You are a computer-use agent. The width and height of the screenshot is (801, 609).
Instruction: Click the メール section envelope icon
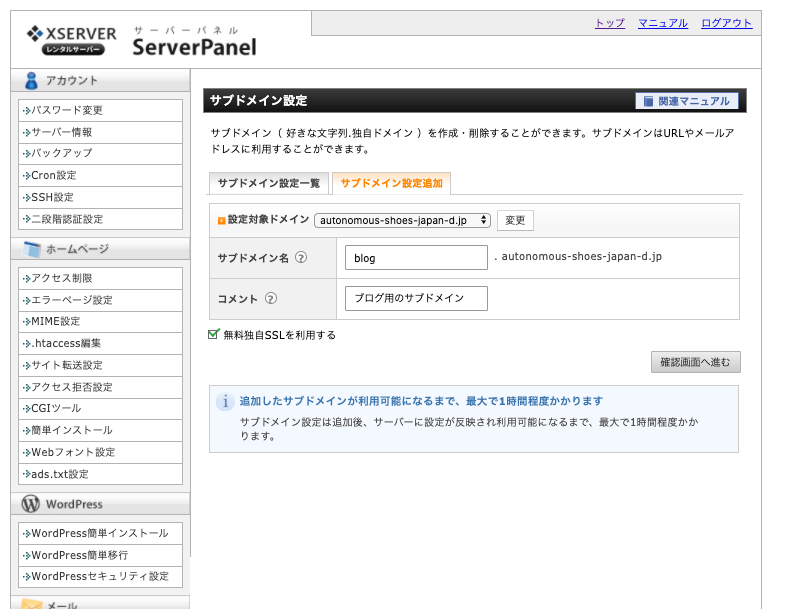point(31,604)
